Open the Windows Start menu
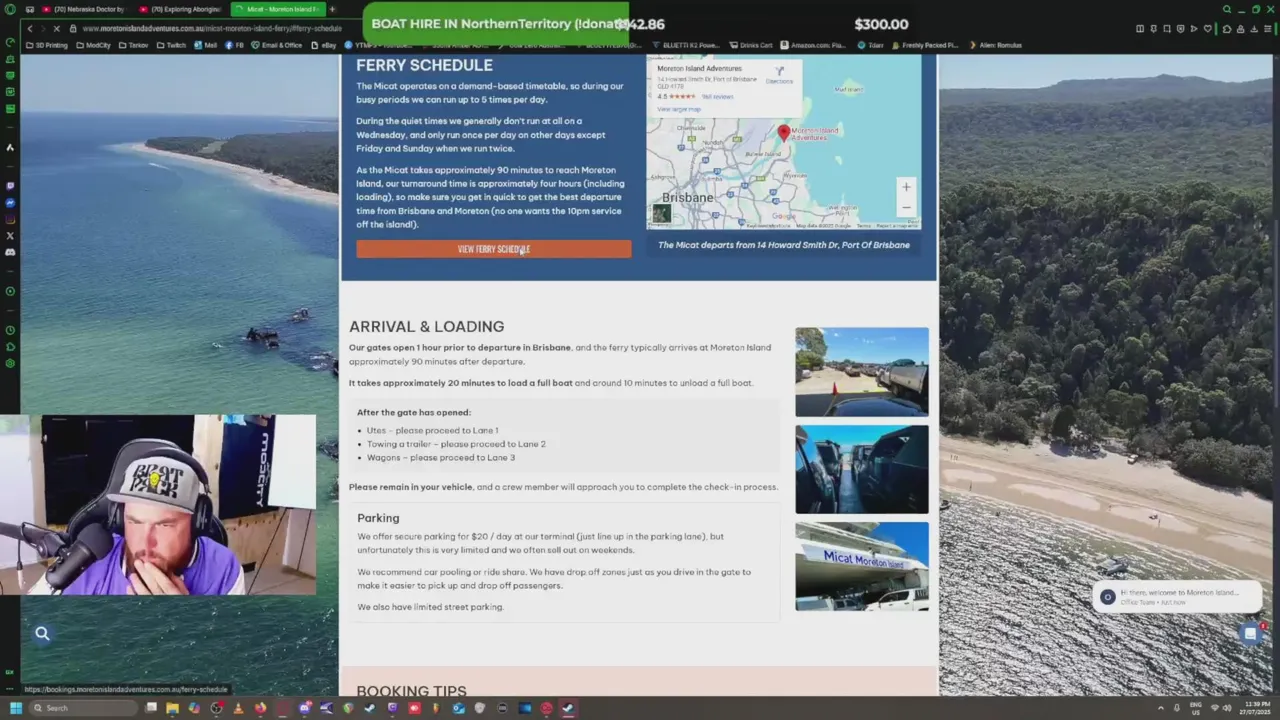This screenshot has width=1280, height=720. (x=15, y=708)
